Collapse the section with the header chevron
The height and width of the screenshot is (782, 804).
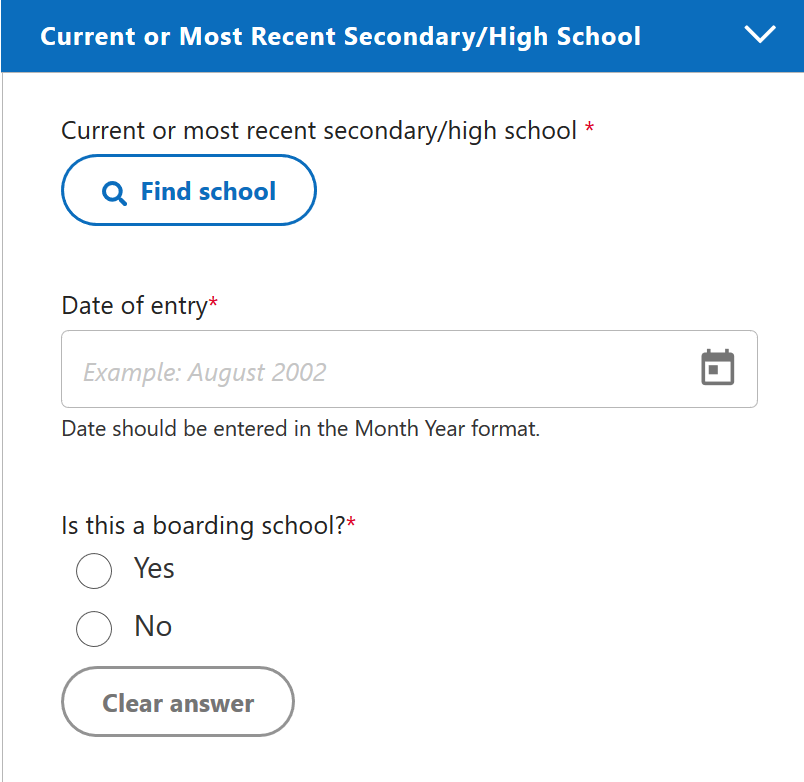[760, 35]
